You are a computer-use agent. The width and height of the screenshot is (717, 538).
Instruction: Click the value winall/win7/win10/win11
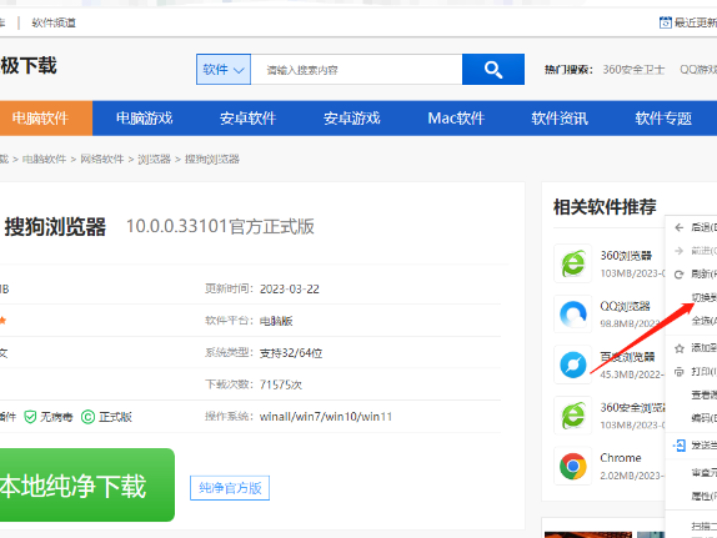click(326, 416)
